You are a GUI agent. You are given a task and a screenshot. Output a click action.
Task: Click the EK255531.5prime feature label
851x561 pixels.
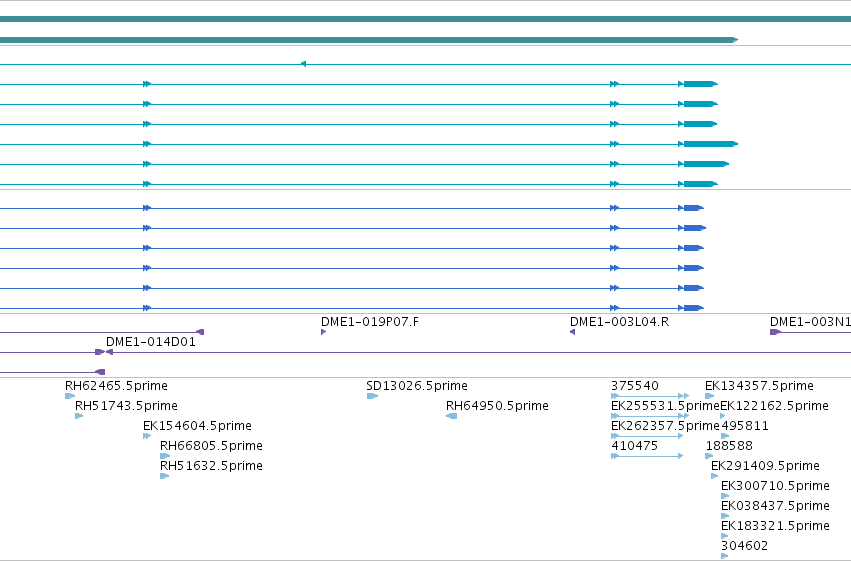point(665,406)
